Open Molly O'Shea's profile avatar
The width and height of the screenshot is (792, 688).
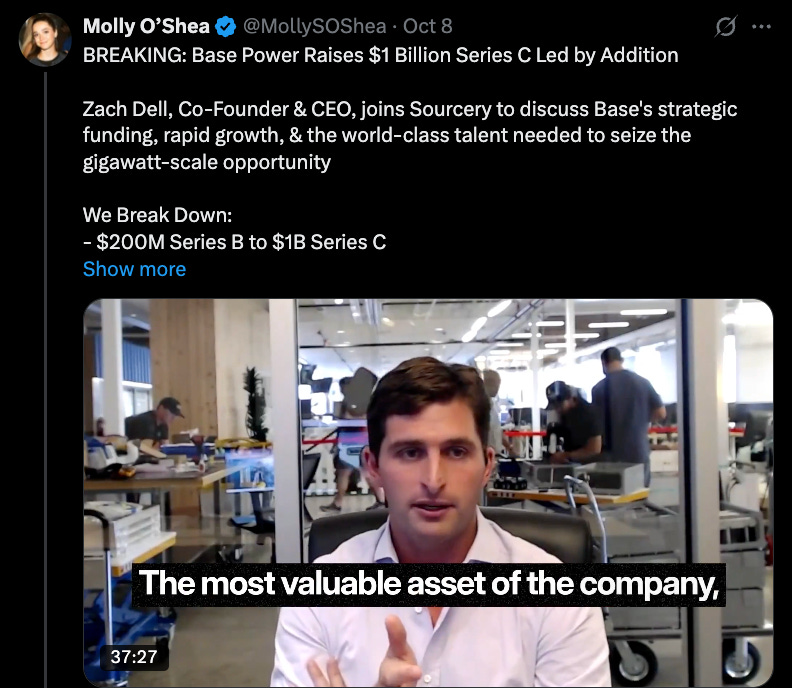point(44,39)
